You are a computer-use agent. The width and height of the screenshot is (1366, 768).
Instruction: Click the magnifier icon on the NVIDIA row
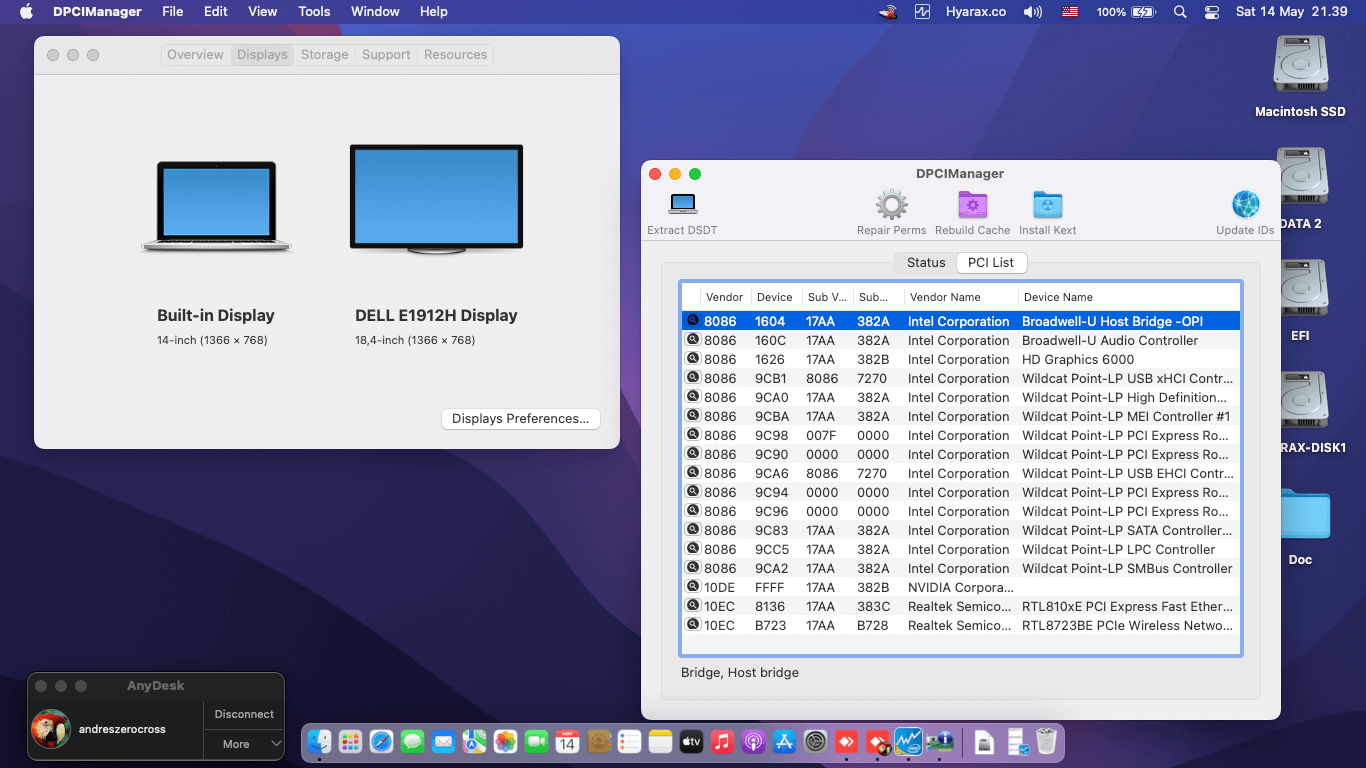coord(692,587)
